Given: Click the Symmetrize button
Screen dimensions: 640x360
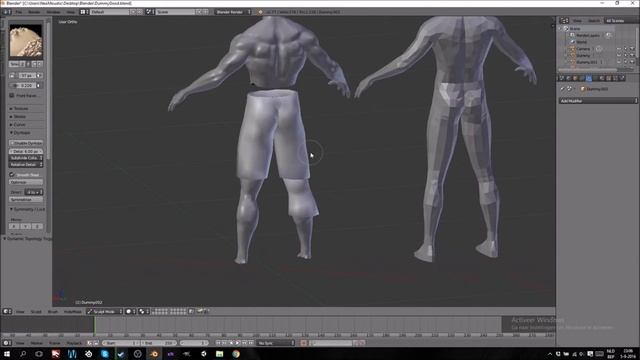Looking at the screenshot, I should (26, 199).
